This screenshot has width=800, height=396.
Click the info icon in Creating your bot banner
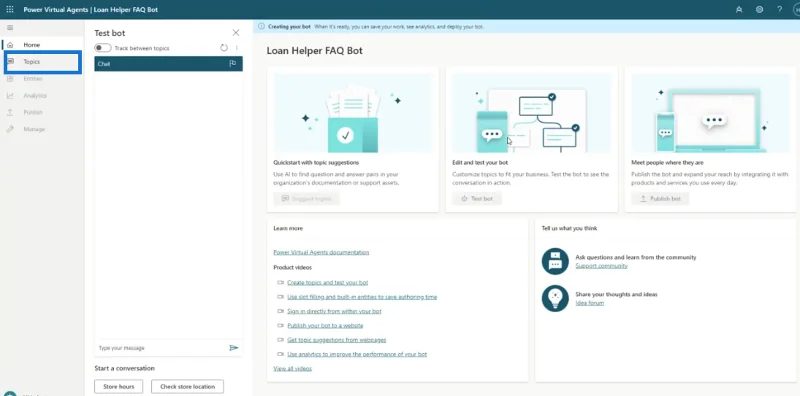261,26
